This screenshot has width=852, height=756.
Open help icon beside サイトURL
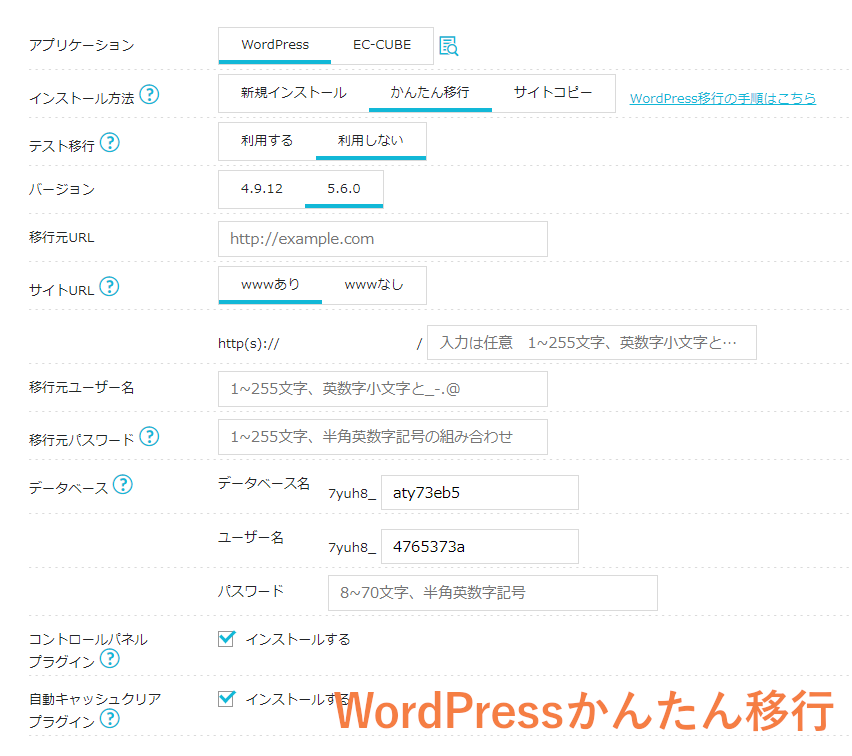[x=109, y=286]
